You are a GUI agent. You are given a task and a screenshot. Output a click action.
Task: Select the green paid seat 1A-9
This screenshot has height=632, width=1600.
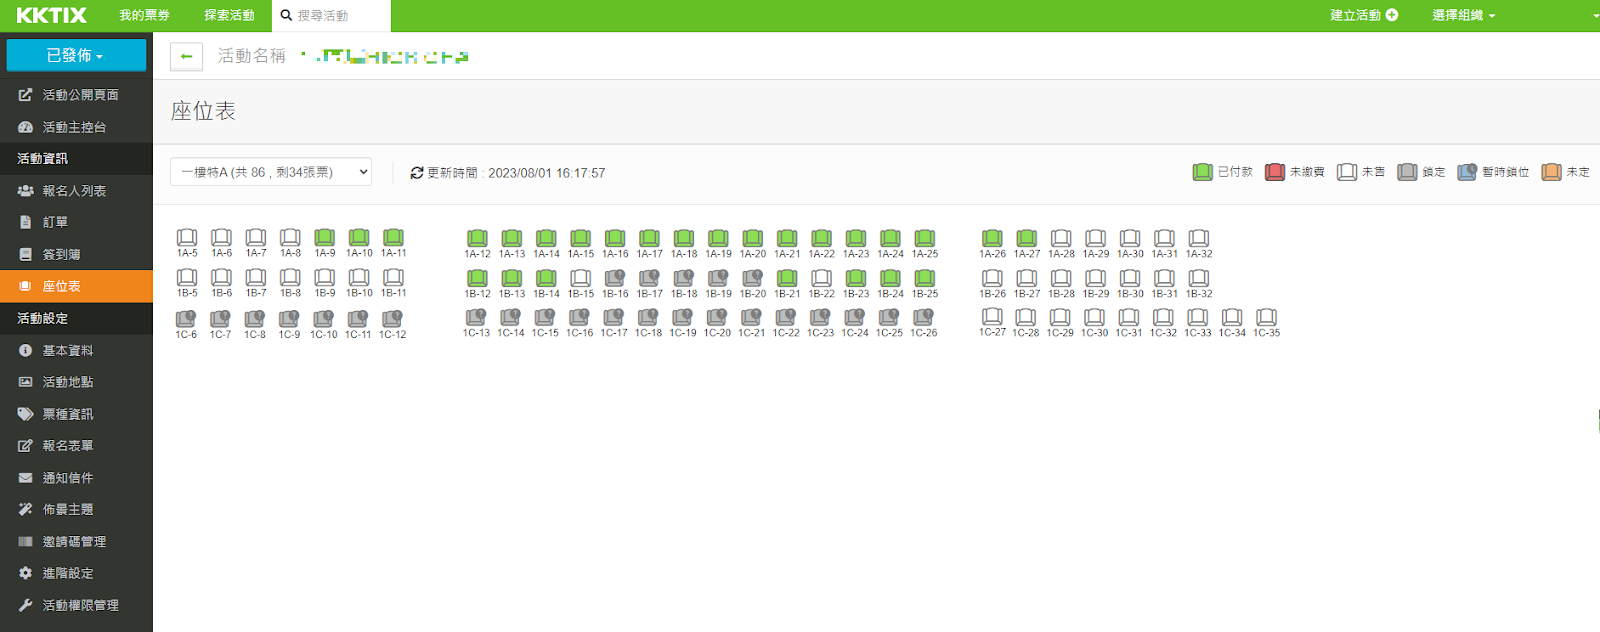(325, 237)
